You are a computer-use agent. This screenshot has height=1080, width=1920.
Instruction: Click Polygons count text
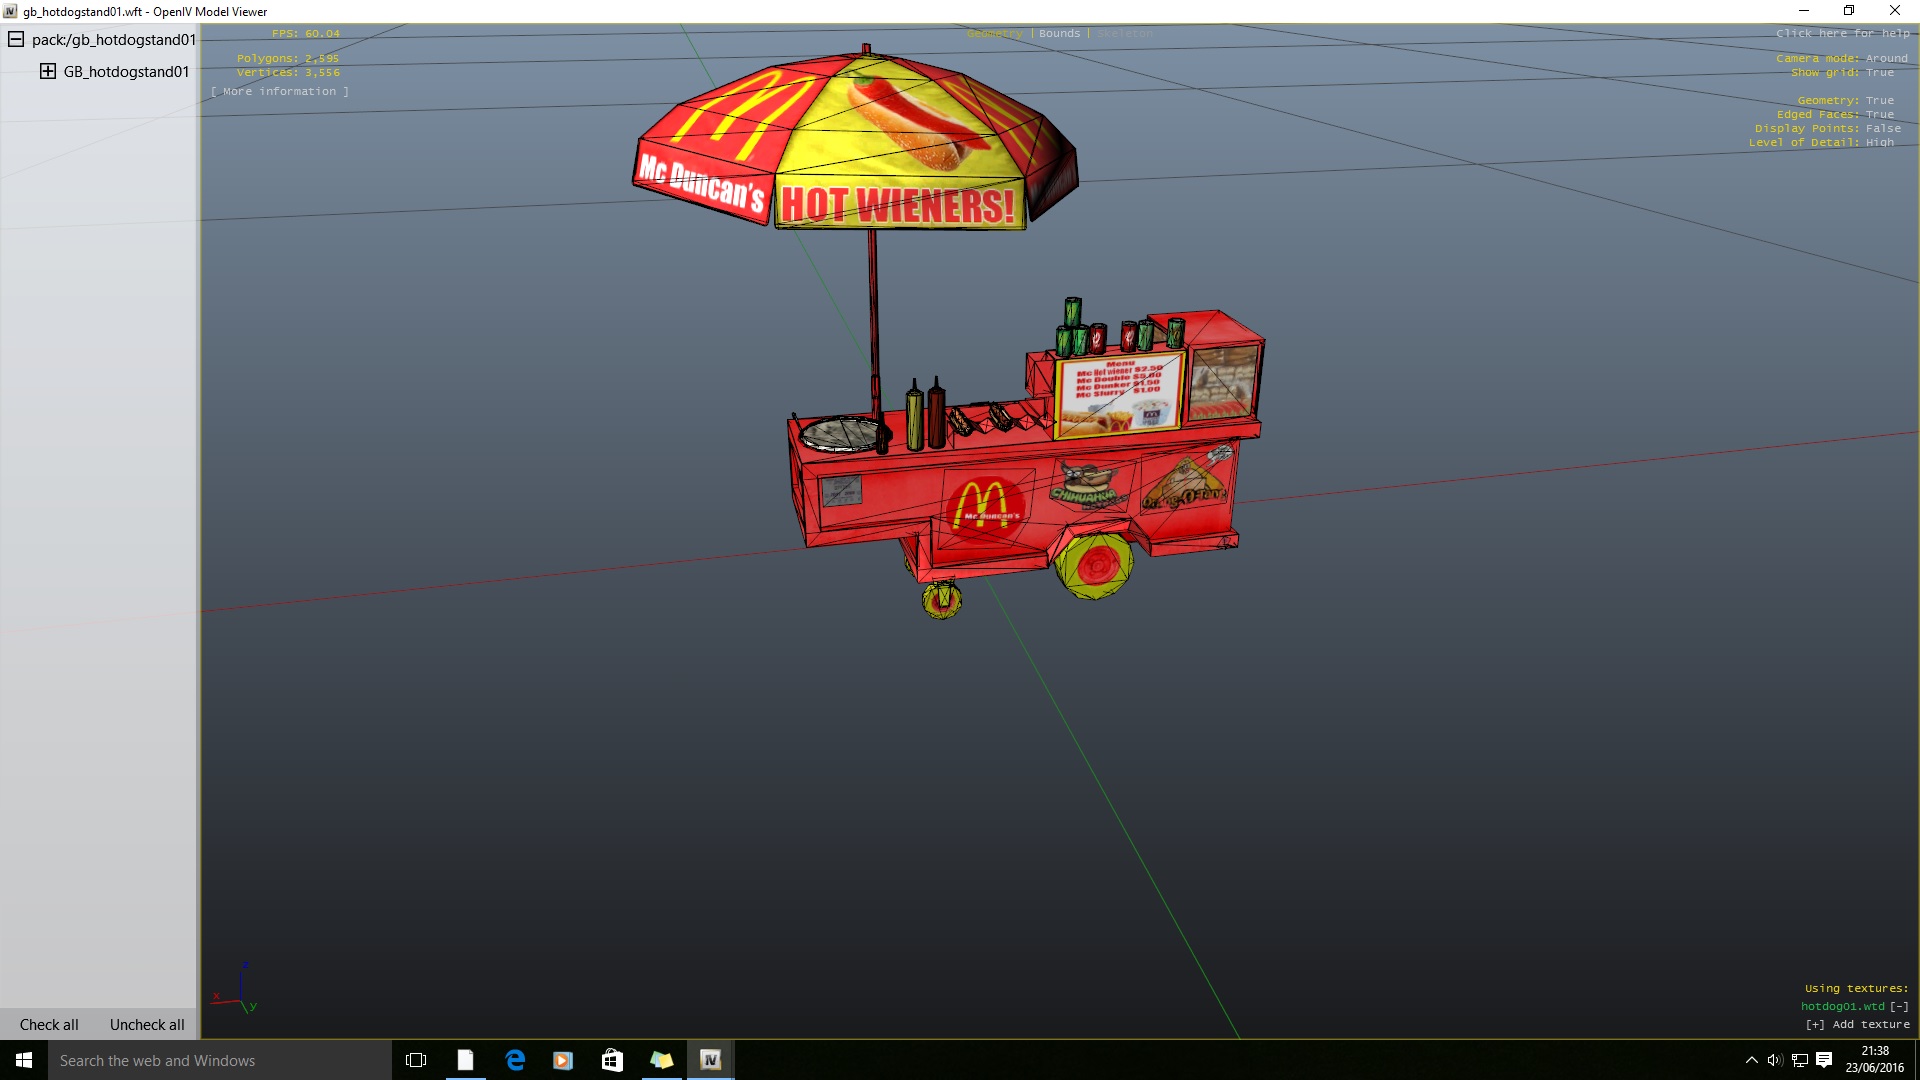[288, 59]
